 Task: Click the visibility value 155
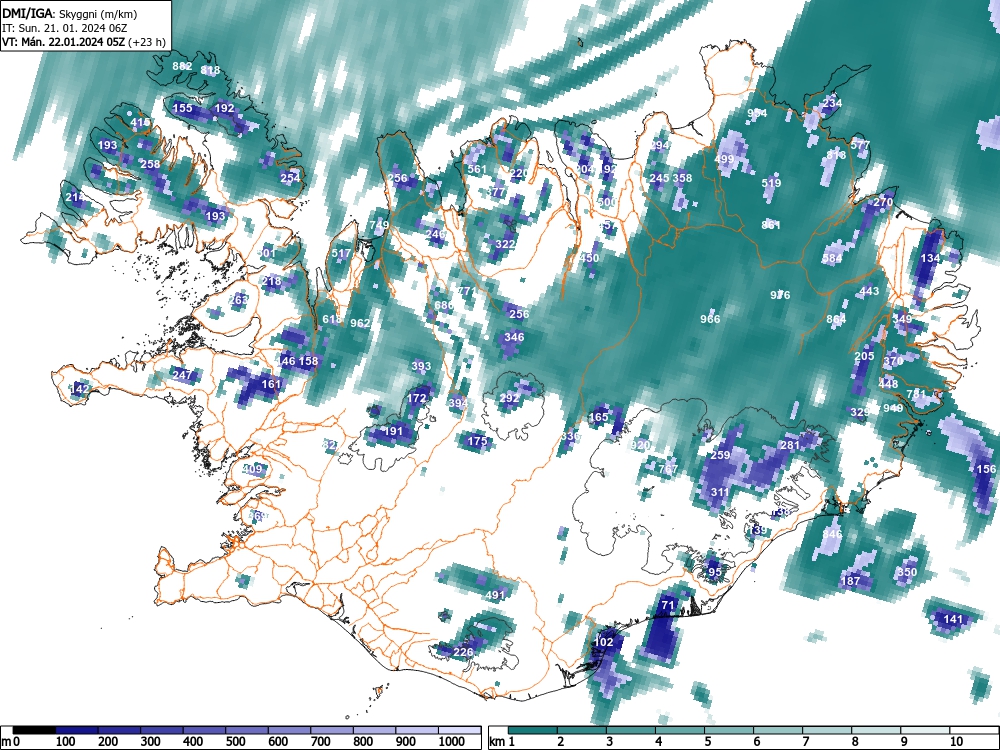point(182,108)
